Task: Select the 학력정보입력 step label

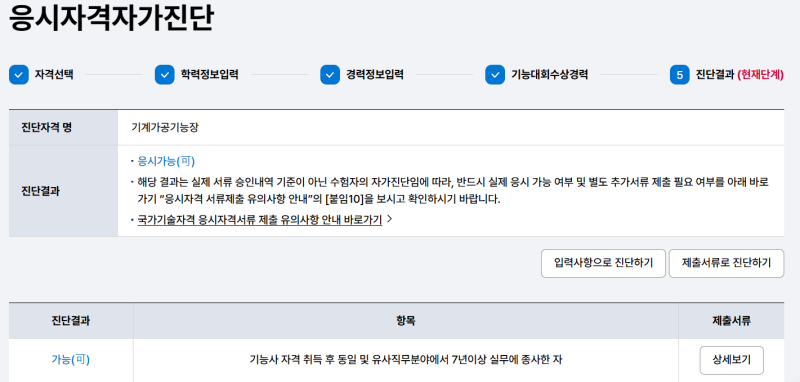Action: pyautogui.click(x=209, y=75)
